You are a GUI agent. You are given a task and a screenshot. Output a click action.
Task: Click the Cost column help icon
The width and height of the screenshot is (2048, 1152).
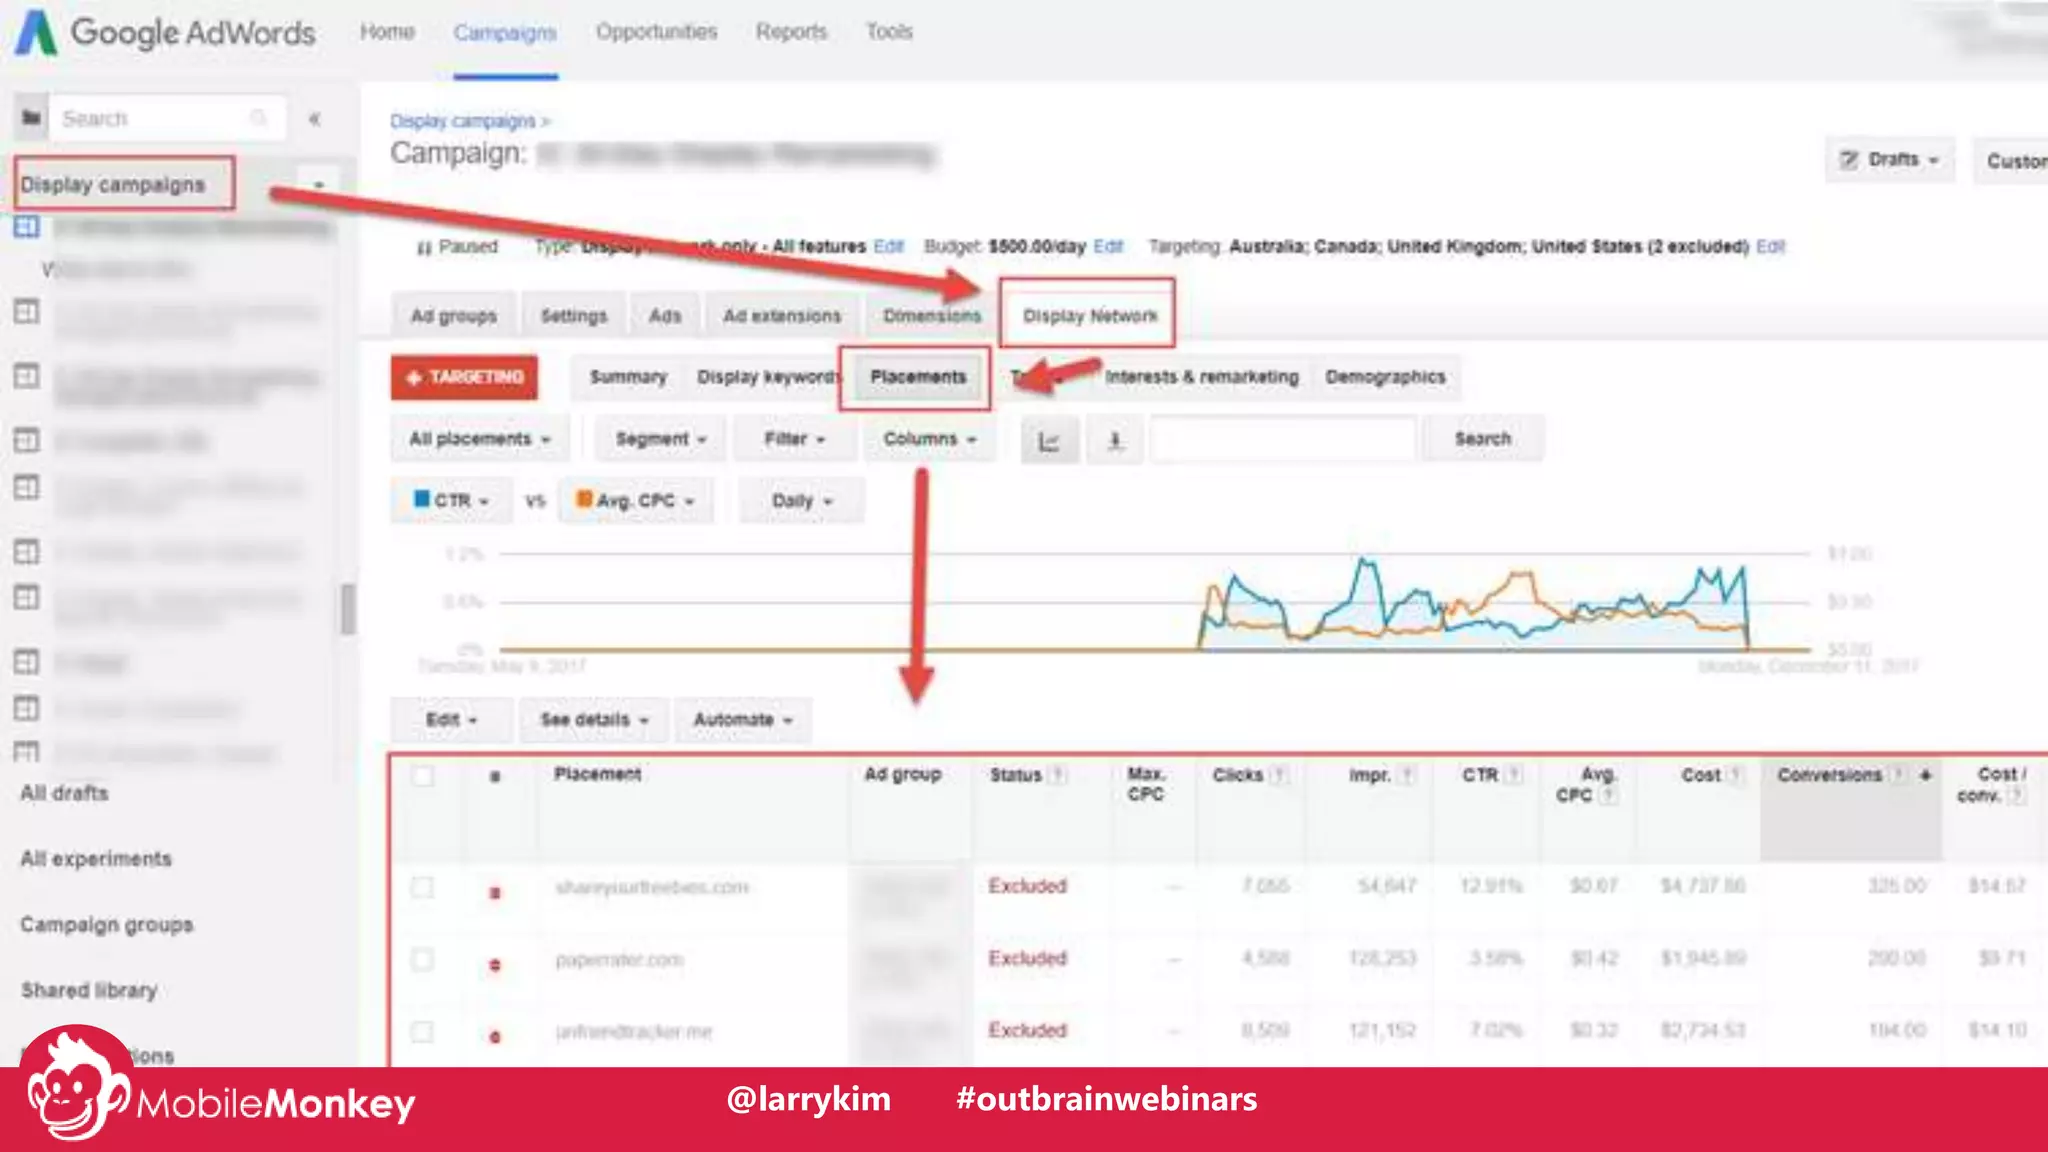coord(1736,775)
